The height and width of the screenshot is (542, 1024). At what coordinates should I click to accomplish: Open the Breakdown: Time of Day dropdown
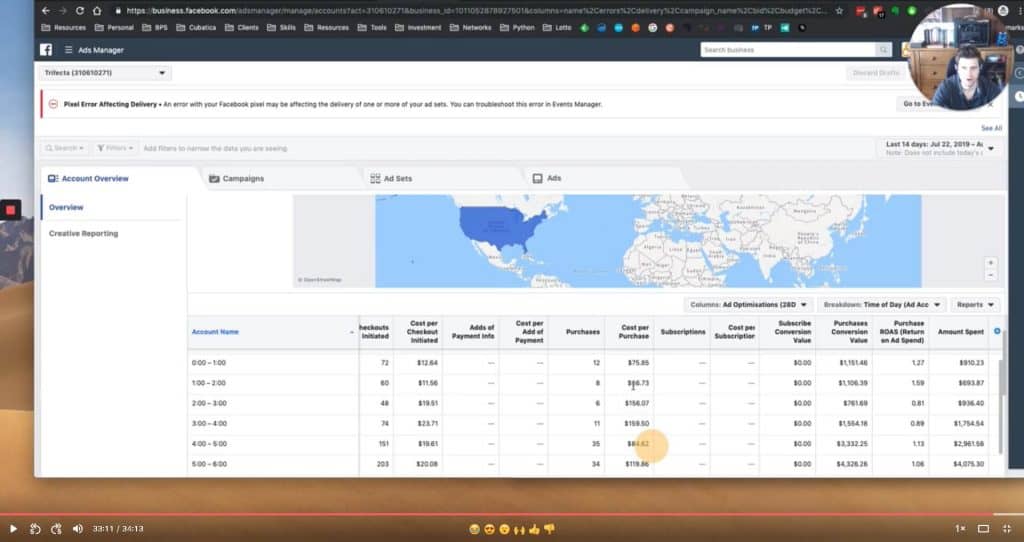pyautogui.click(x=880, y=304)
